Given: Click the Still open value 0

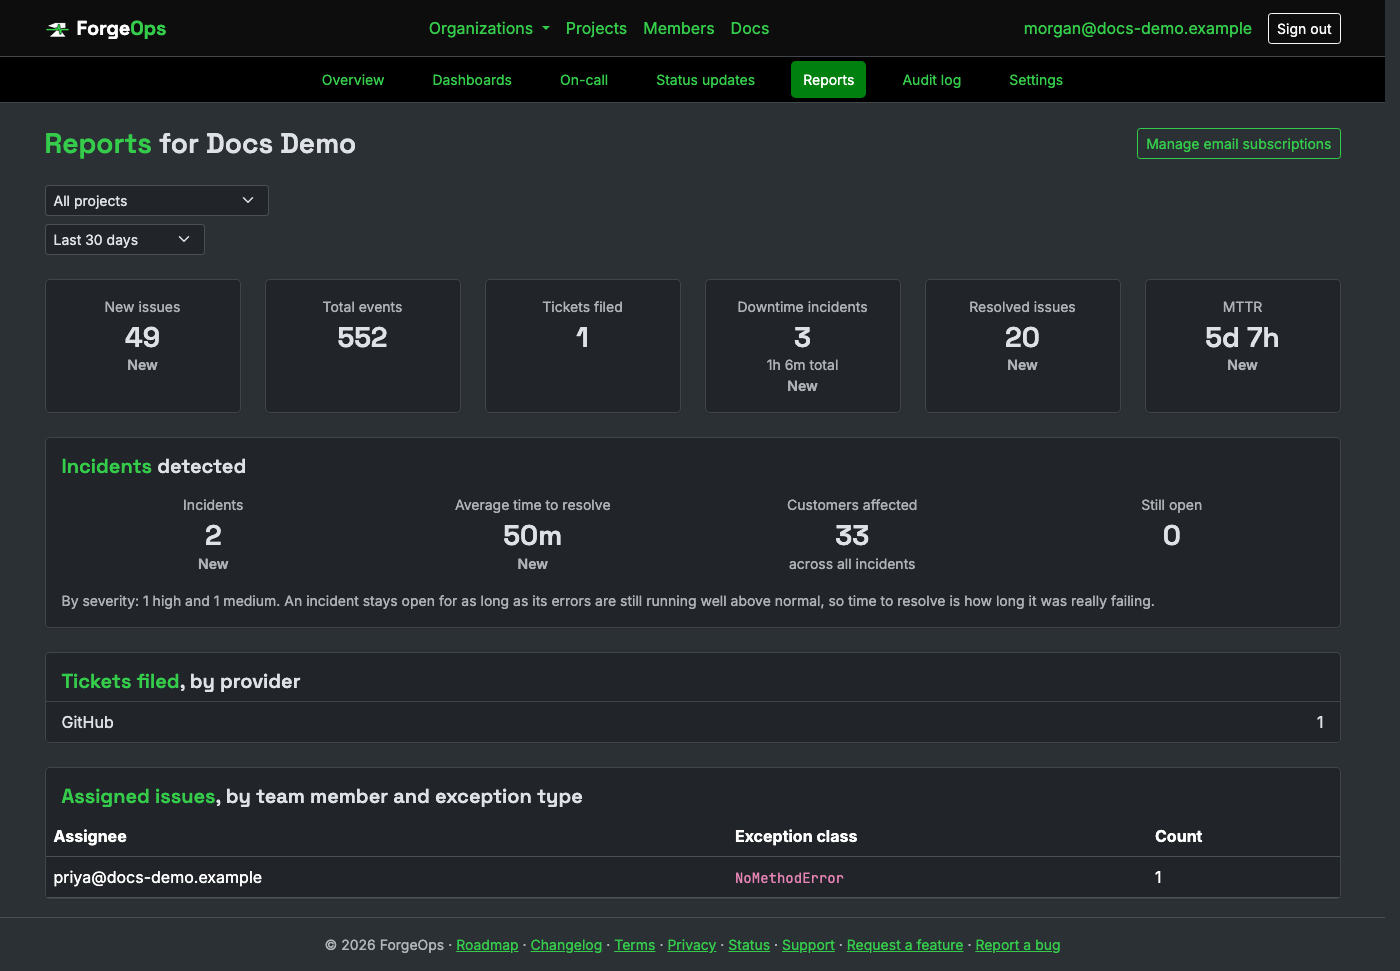Looking at the screenshot, I should pyautogui.click(x=1172, y=536).
